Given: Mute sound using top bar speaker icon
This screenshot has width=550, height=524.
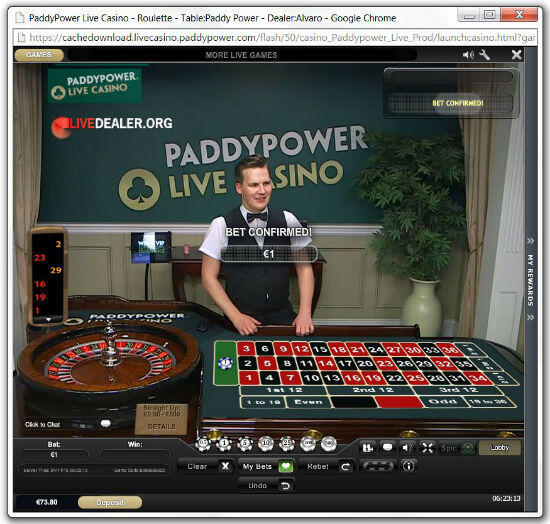Looking at the screenshot, I should 468,55.
